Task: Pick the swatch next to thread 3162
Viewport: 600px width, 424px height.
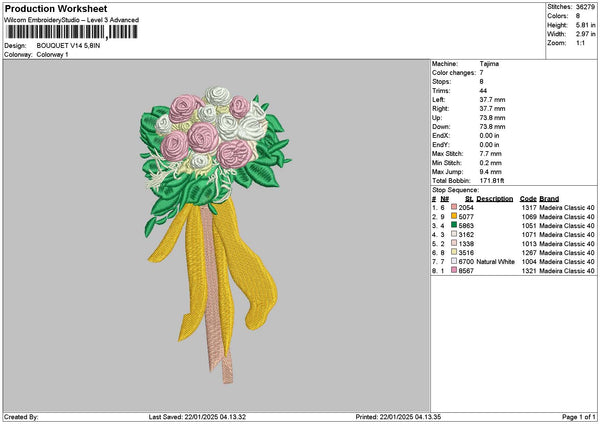Action: click(x=454, y=234)
